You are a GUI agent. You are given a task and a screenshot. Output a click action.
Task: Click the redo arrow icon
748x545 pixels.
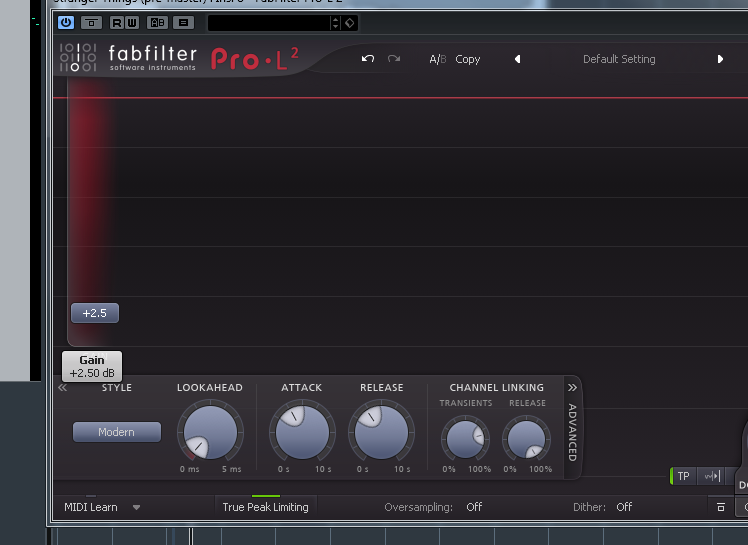point(394,59)
